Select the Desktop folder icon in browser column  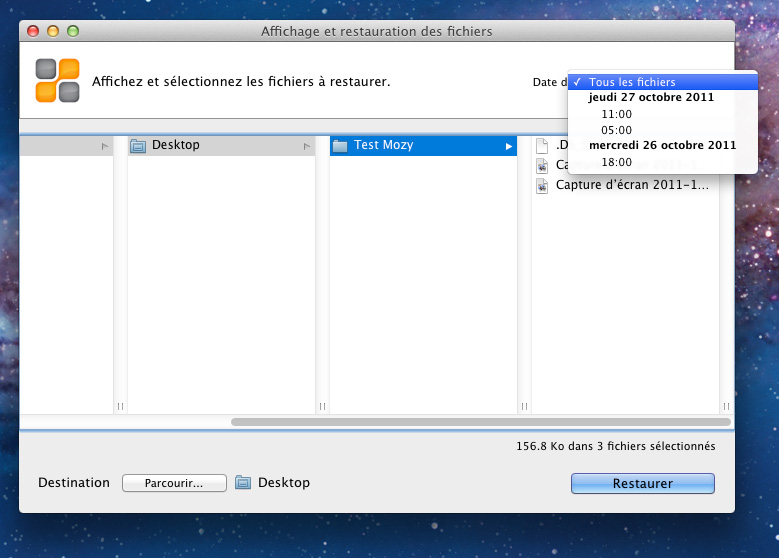[138, 146]
